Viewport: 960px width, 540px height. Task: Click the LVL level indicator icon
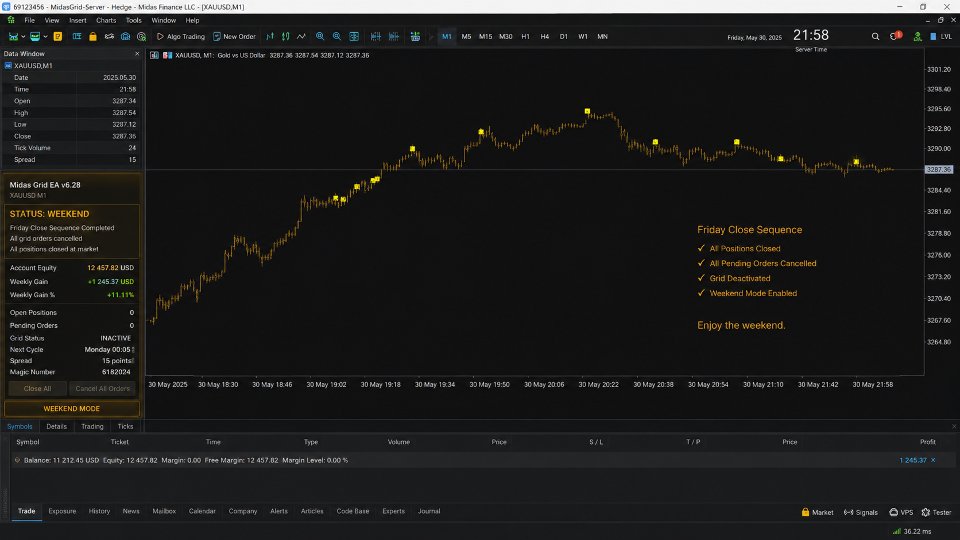point(941,37)
